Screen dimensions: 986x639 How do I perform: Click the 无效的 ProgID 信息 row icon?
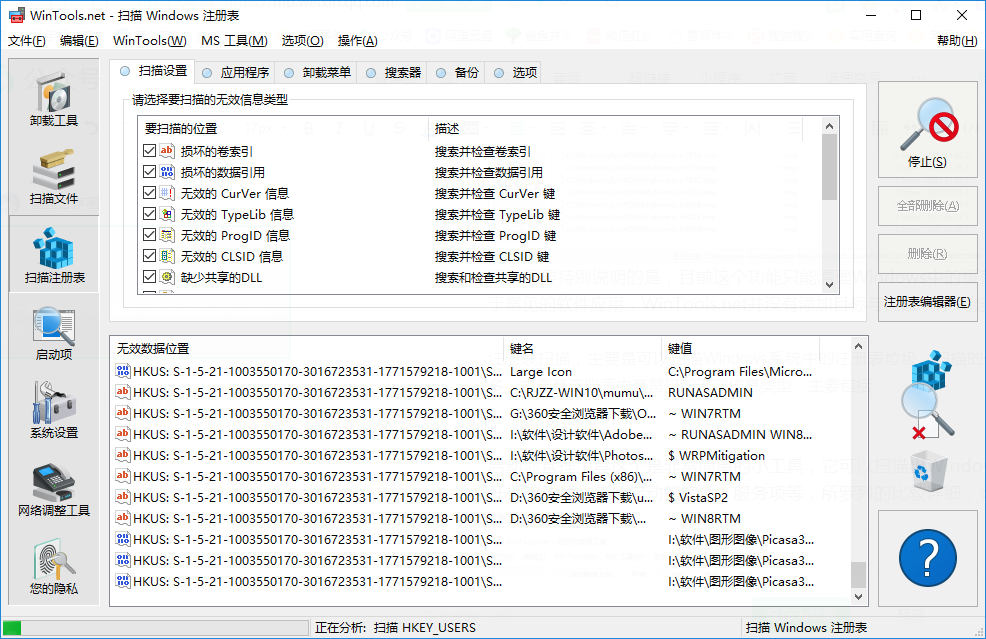pos(167,235)
